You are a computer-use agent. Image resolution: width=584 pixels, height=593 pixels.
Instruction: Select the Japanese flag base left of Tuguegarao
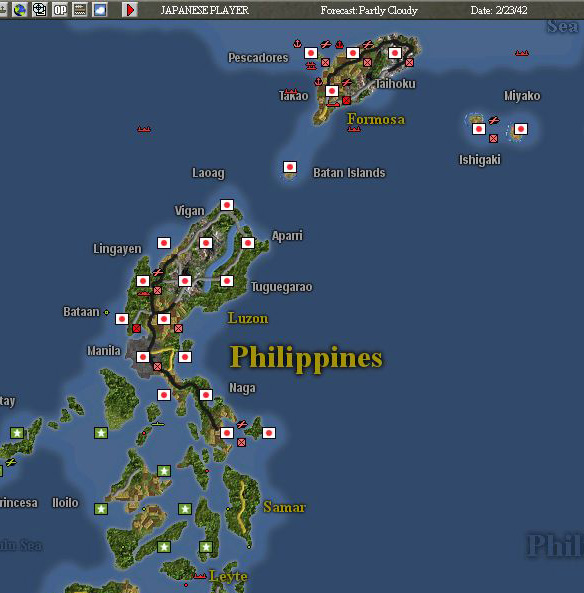tap(227, 281)
